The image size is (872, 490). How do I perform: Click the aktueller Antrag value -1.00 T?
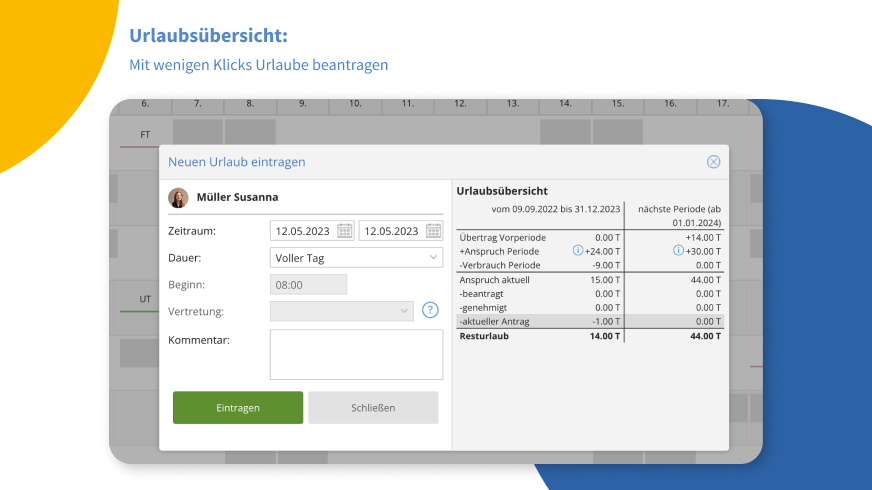pyautogui.click(x=606, y=321)
